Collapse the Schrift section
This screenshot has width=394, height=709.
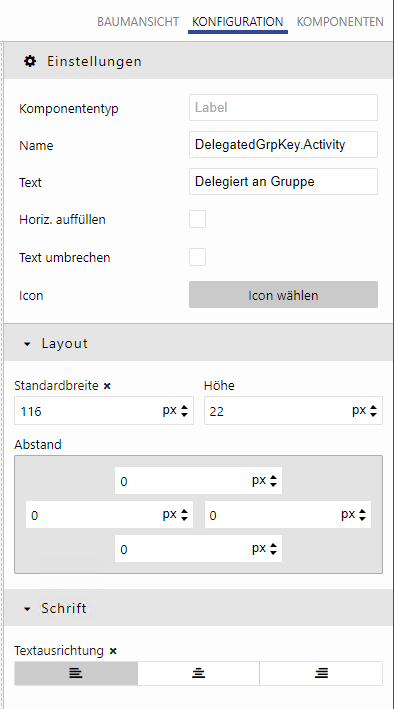point(28,609)
